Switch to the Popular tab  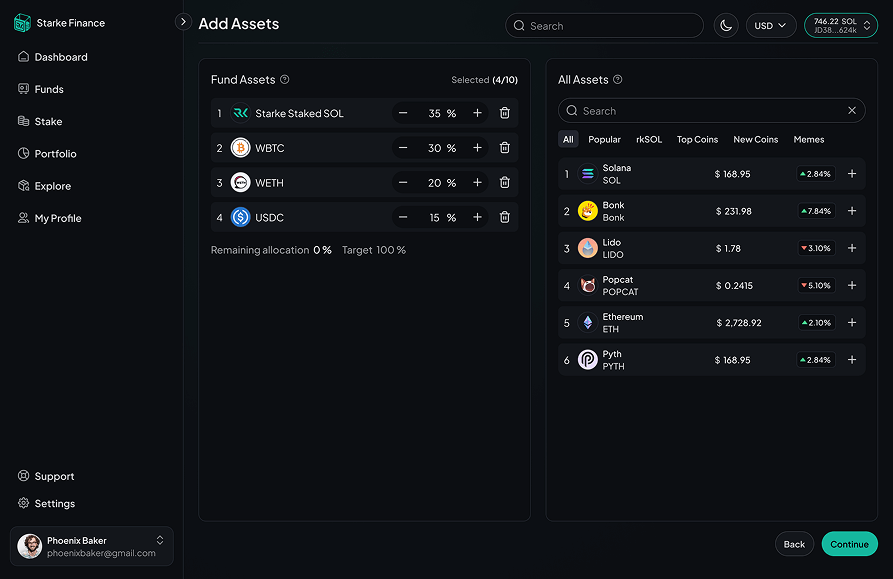click(x=604, y=139)
